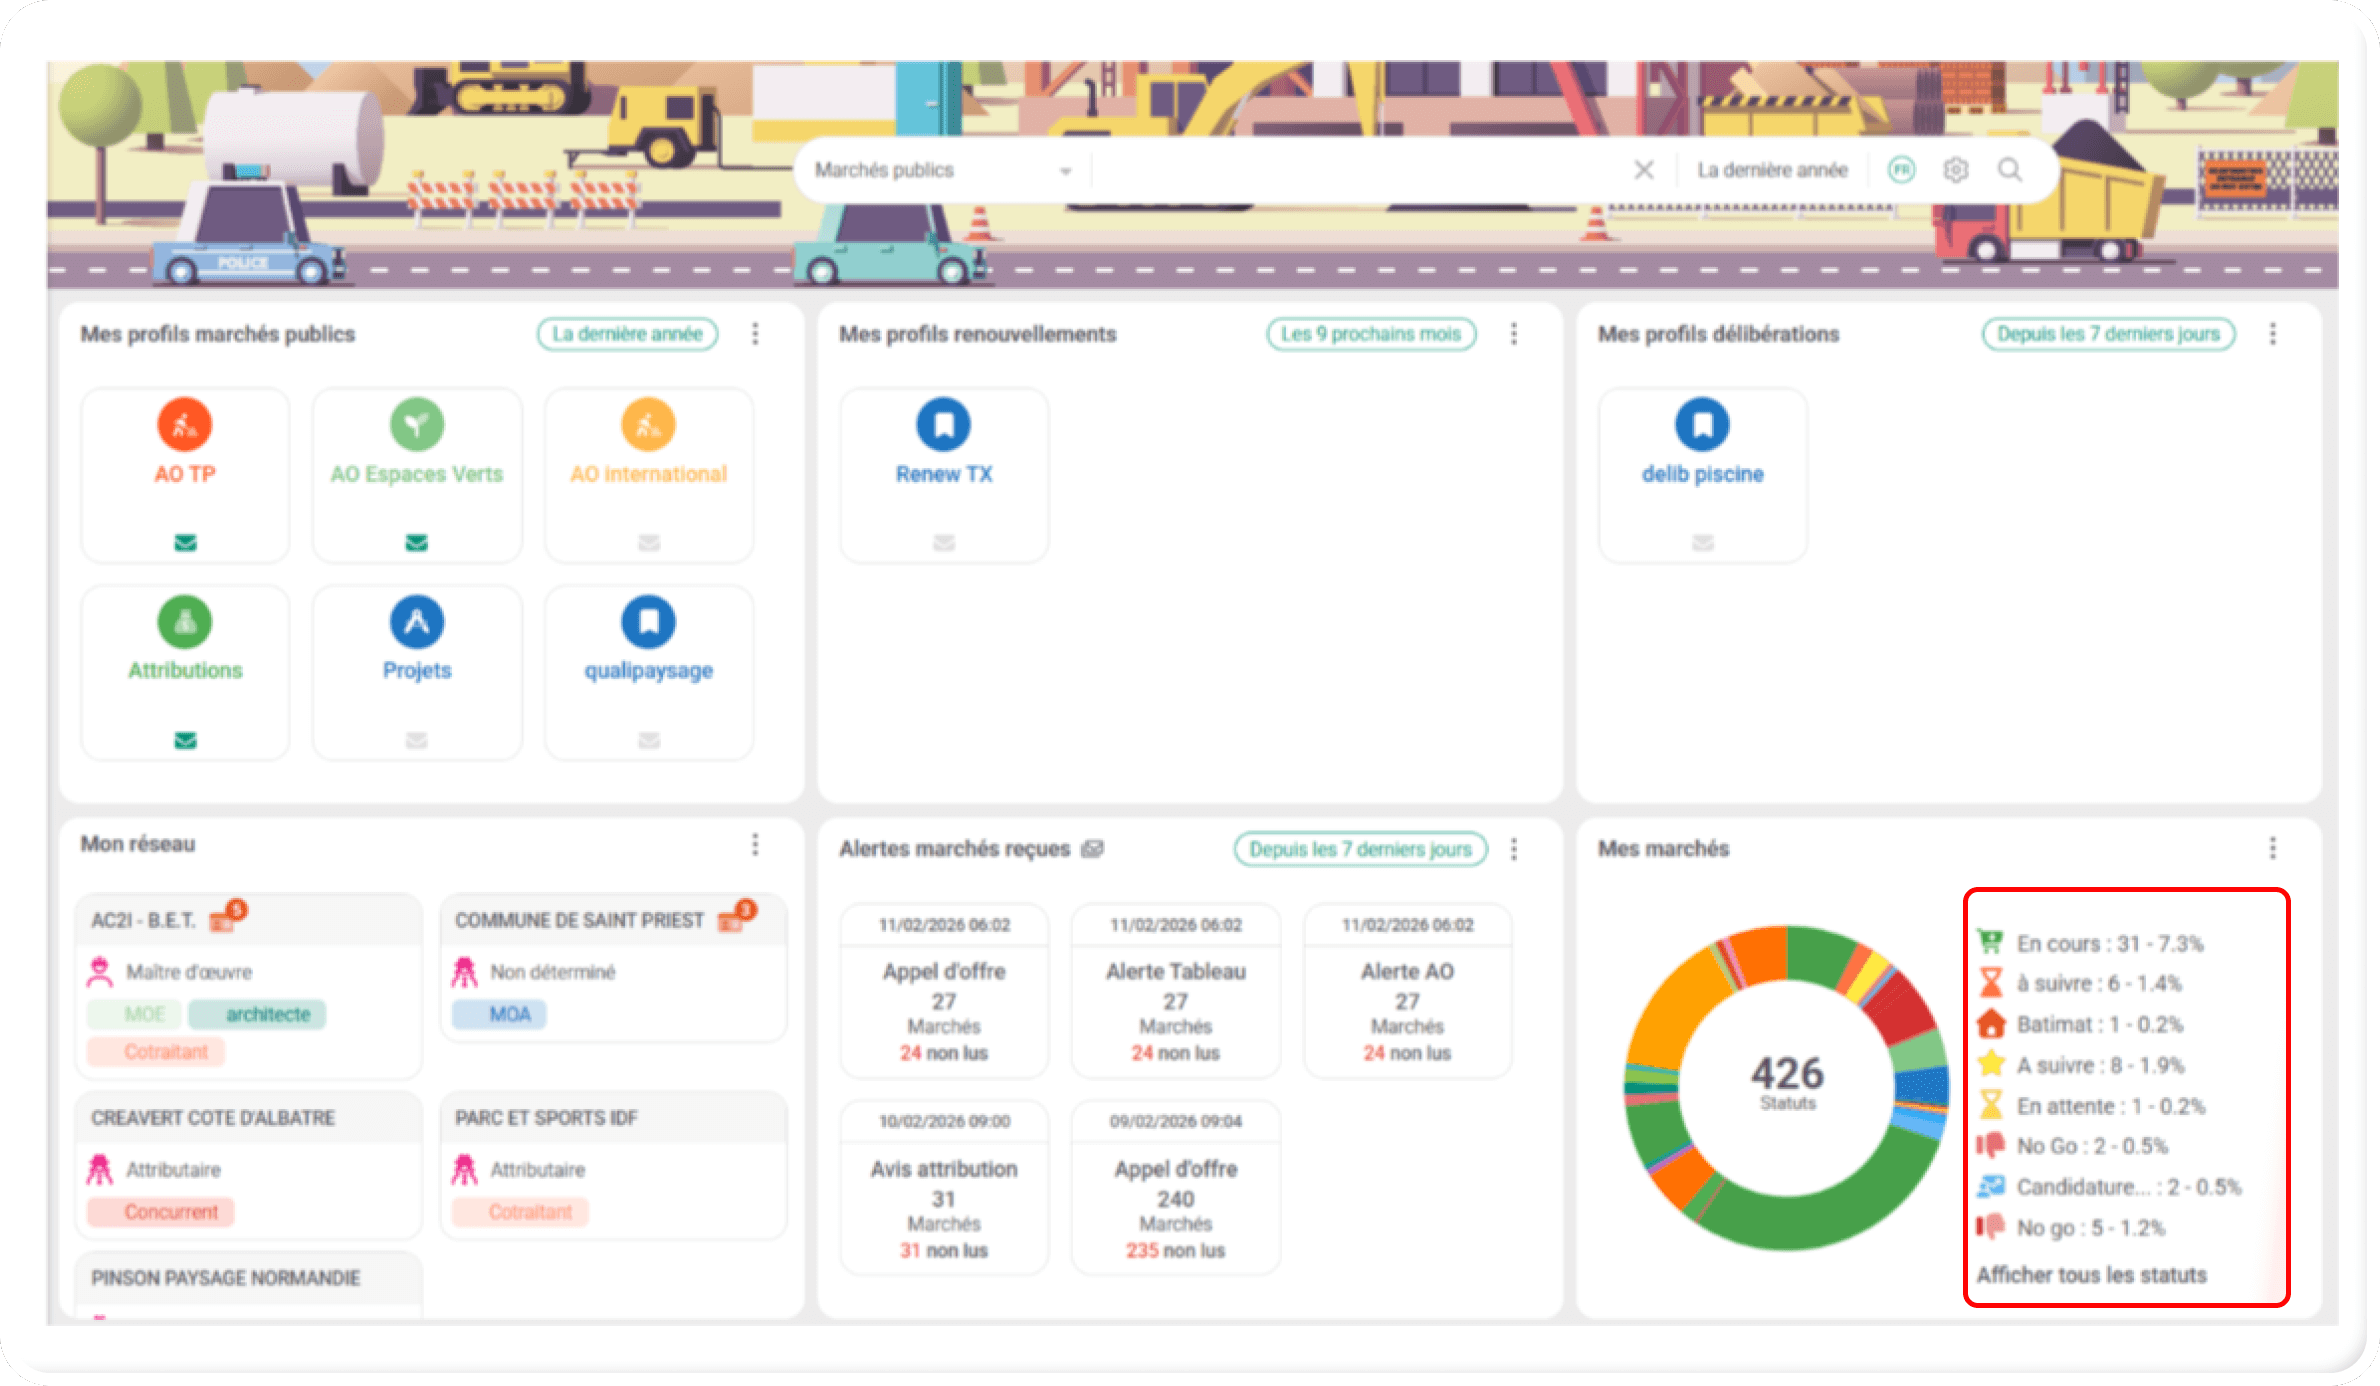The width and height of the screenshot is (2380, 1386).
Task: Toggle email alert envelope under AO international
Action: click(649, 543)
